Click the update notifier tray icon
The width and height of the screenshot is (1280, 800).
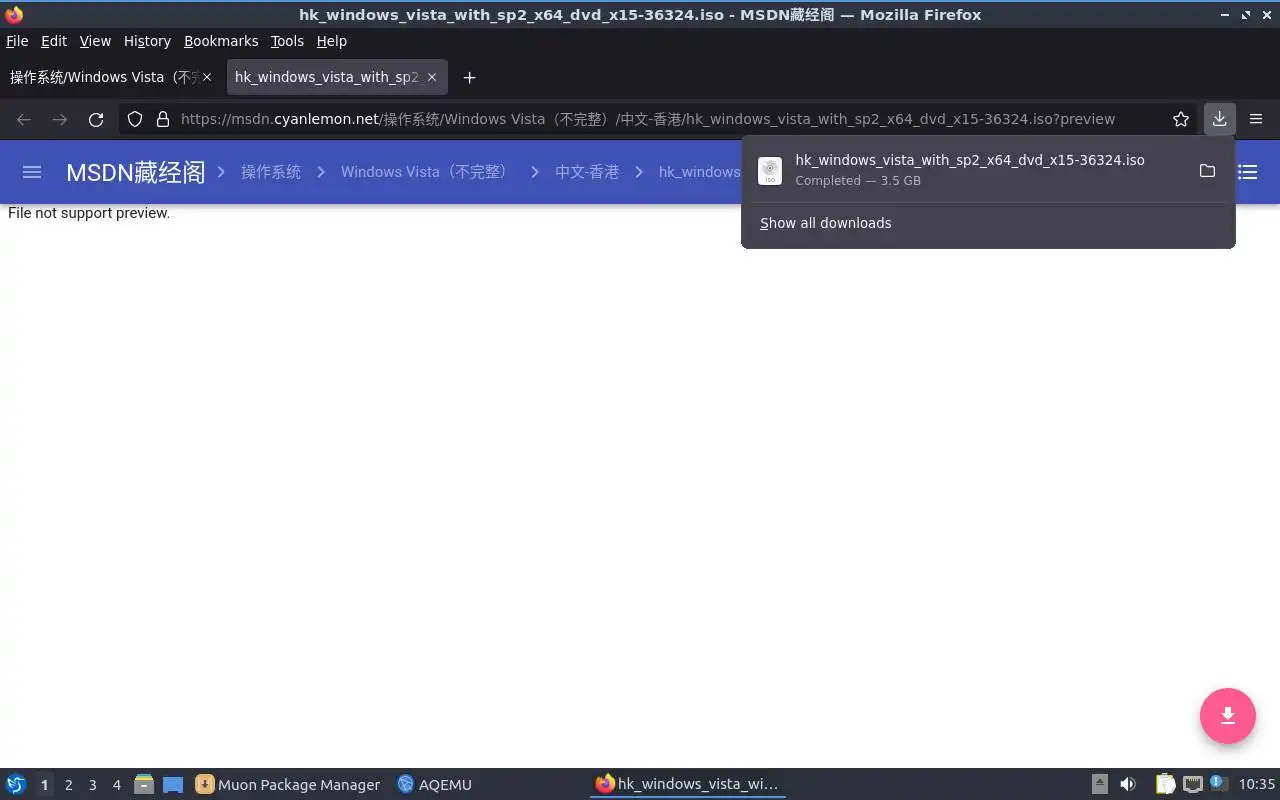1218,784
